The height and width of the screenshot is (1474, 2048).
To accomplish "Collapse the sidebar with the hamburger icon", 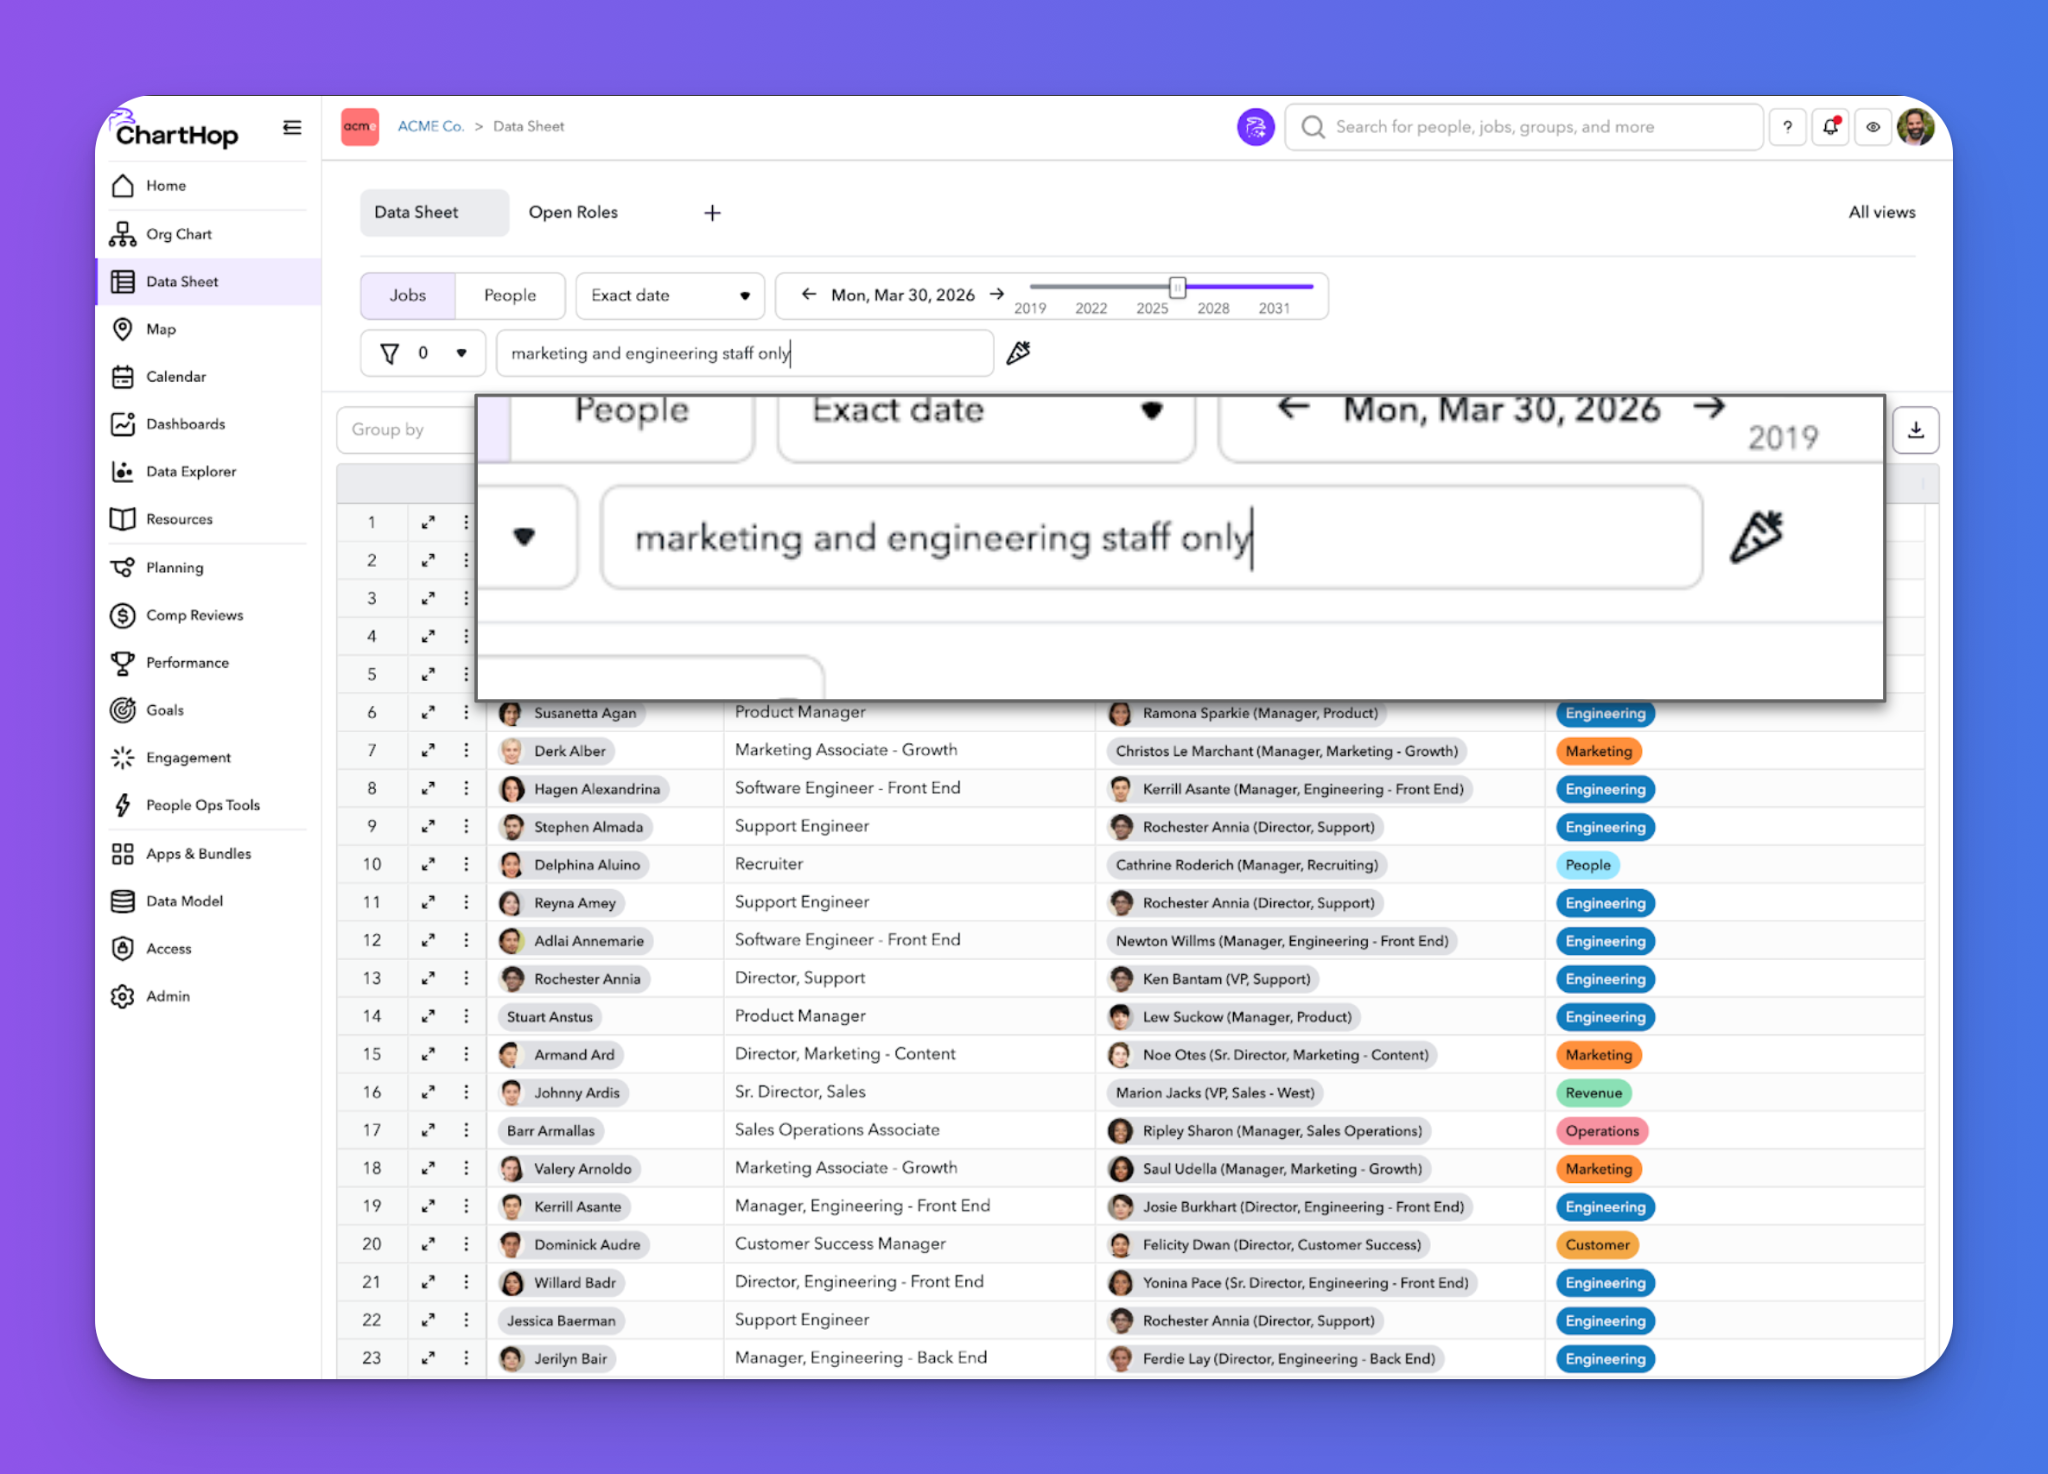I will tap(292, 127).
